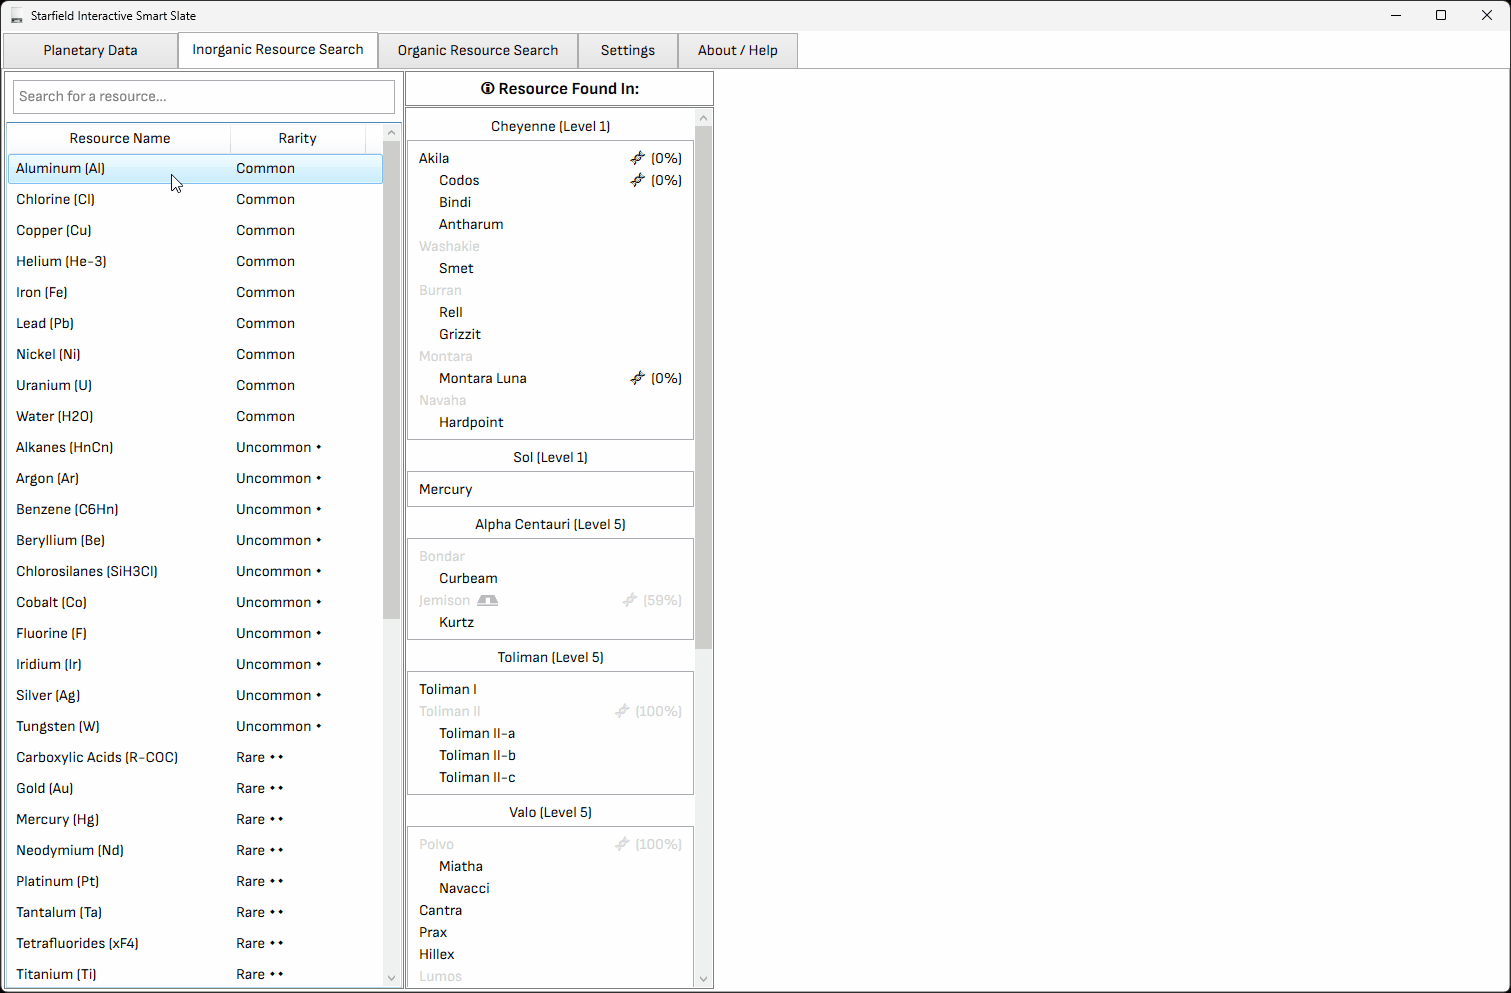Select Chlorine (Cl) in the resource list
Viewport: 1511px width, 993px height.
[x=195, y=199]
